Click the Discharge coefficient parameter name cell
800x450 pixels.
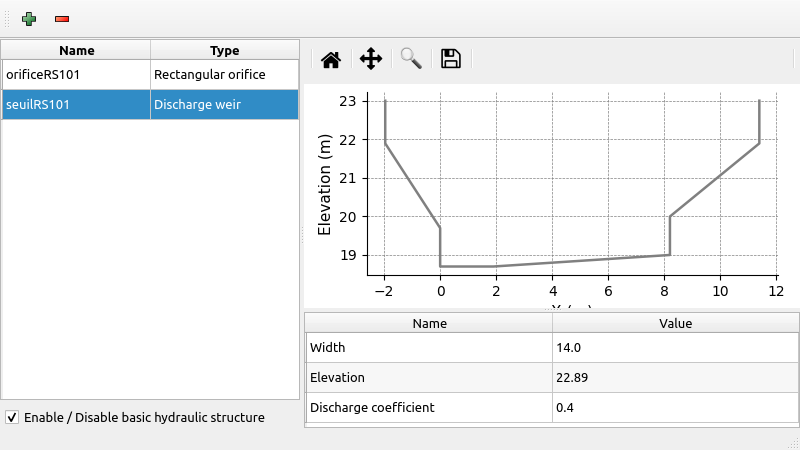click(x=429, y=407)
